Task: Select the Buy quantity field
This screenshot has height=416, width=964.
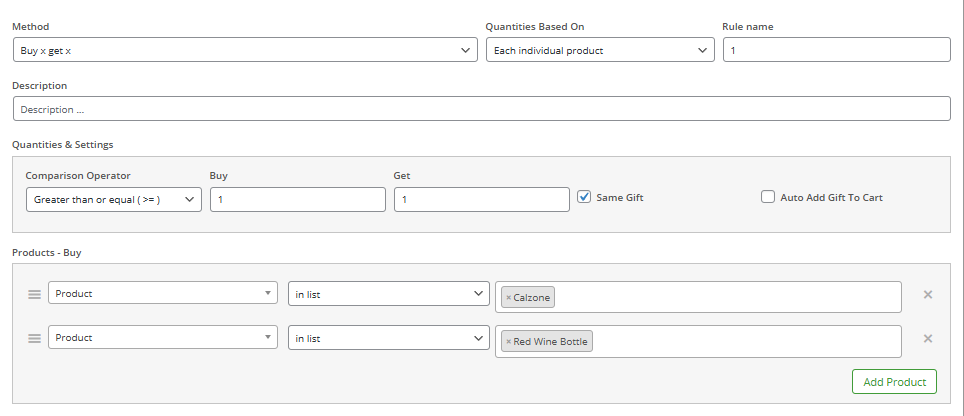Action: coord(298,200)
